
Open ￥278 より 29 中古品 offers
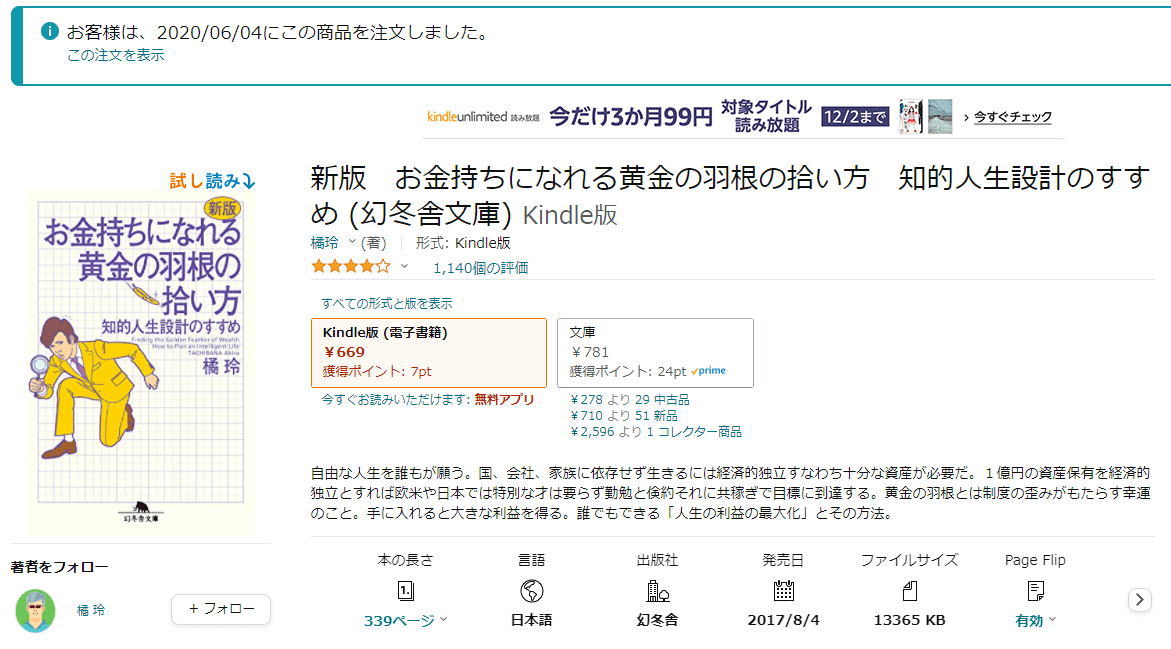point(630,400)
